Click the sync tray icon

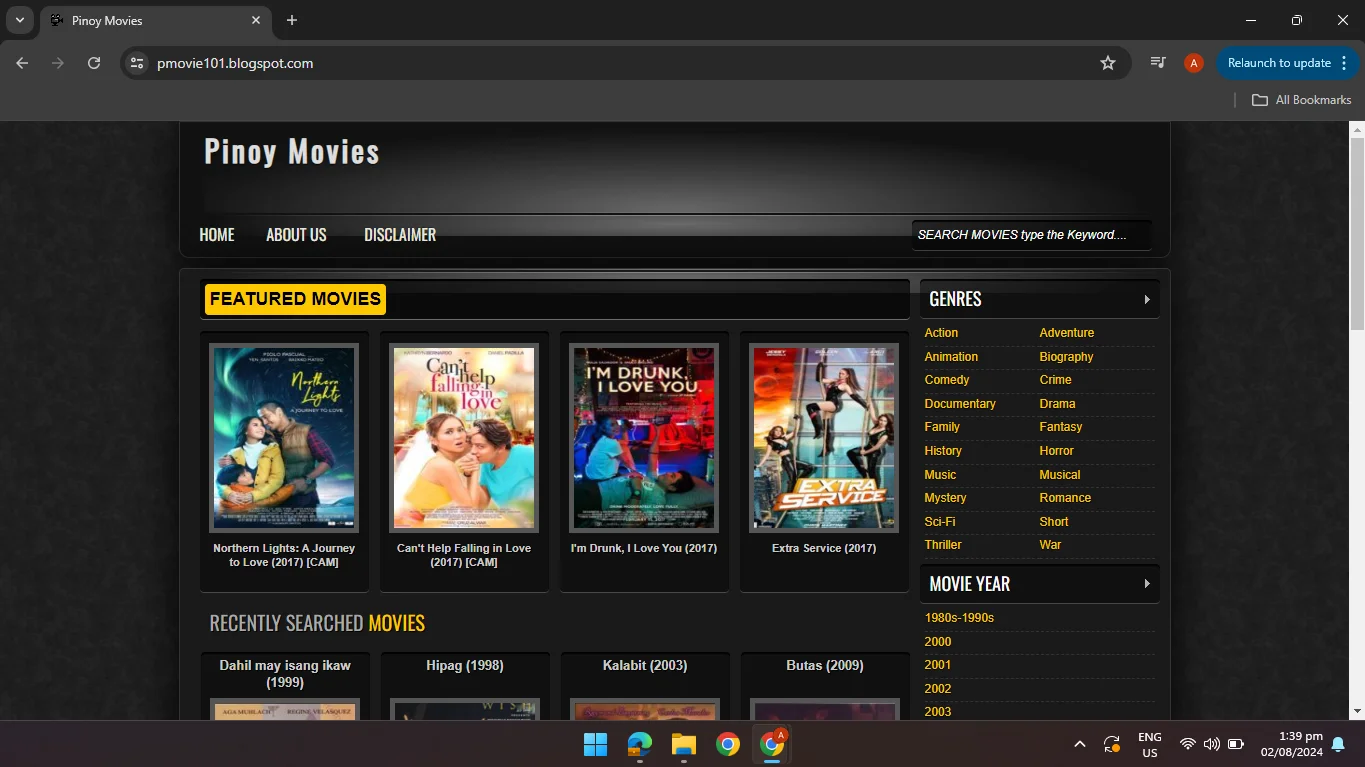(x=1112, y=744)
